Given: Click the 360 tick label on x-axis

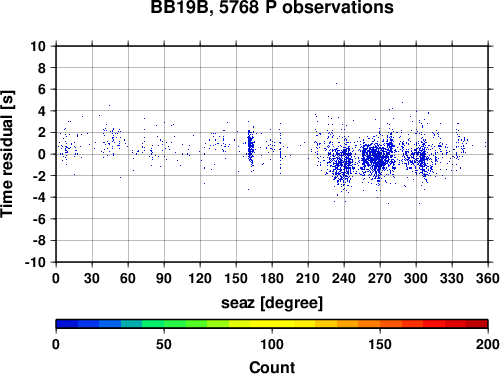Looking at the screenshot, I should 488,278.
